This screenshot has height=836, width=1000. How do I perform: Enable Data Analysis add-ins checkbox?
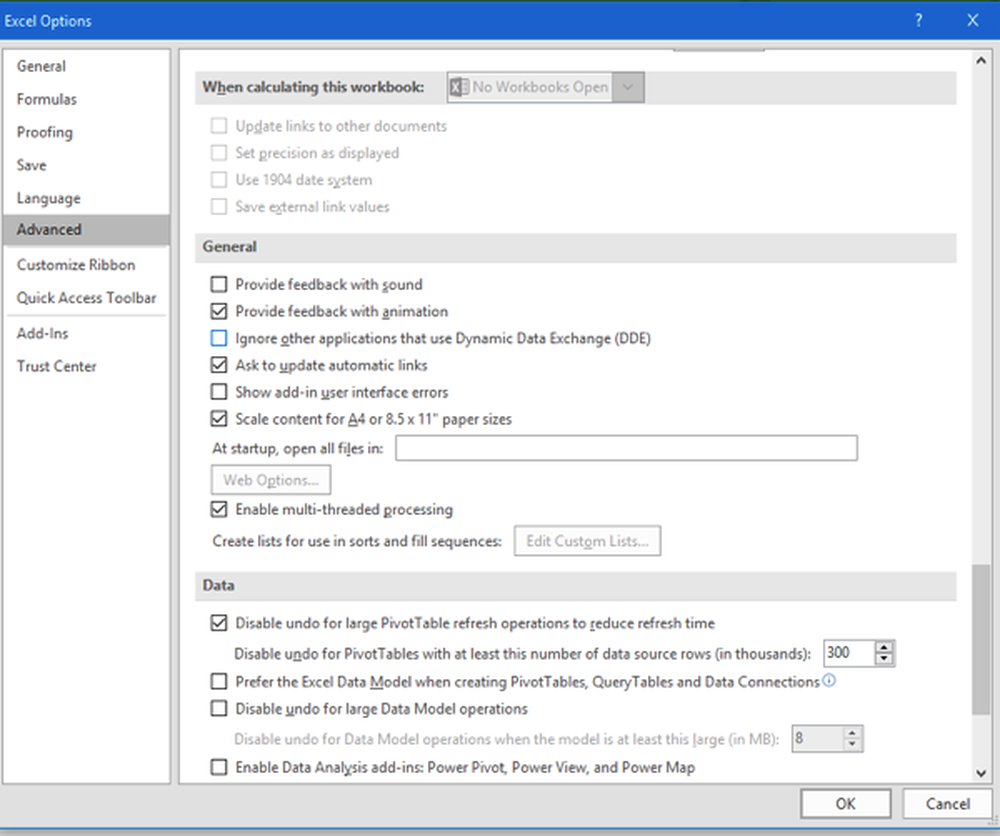coord(219,768)
